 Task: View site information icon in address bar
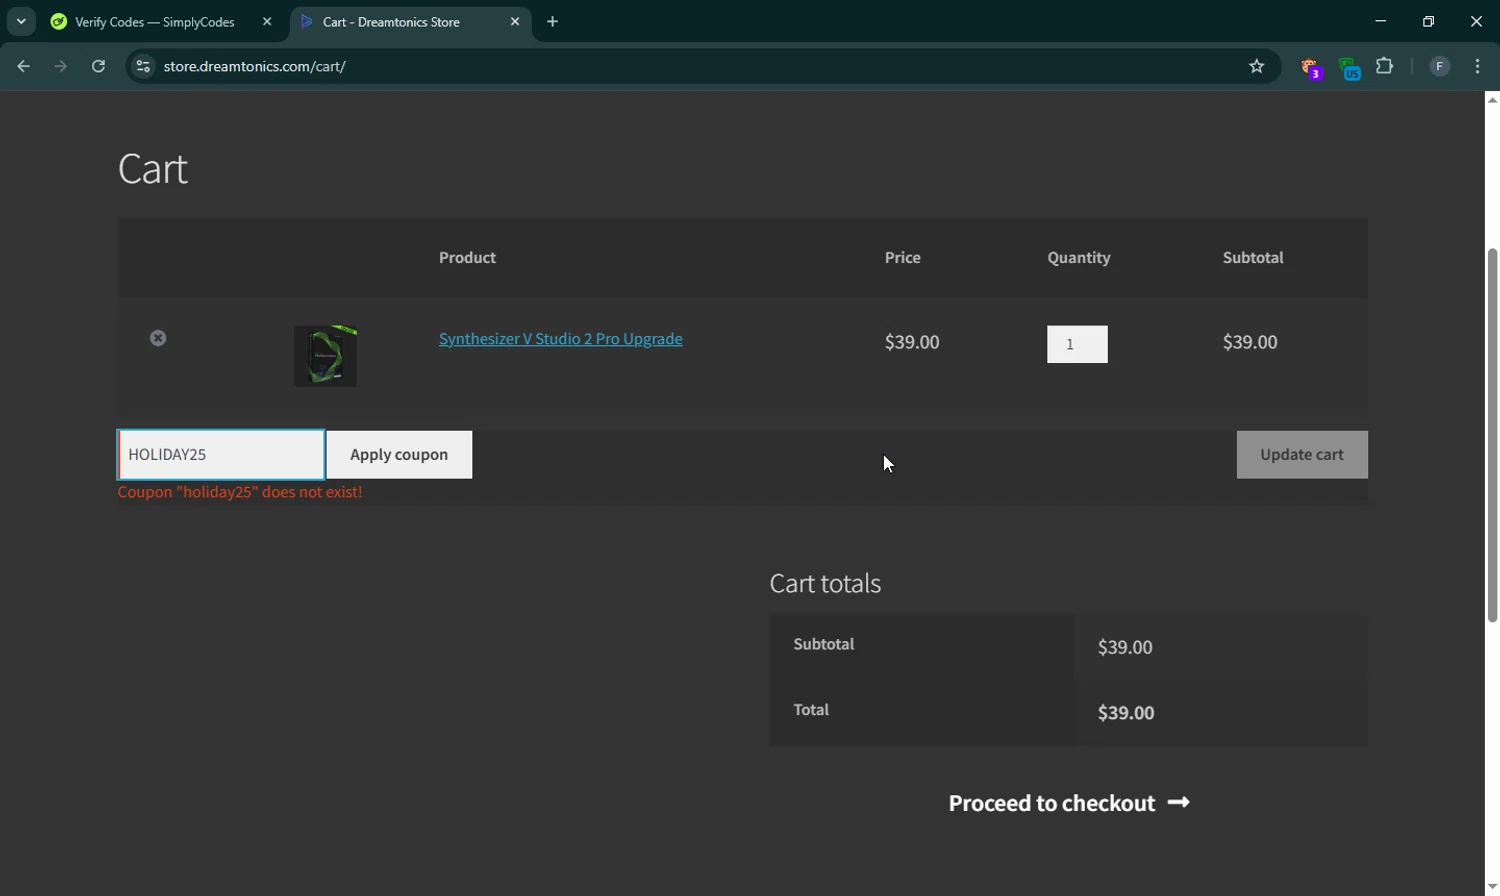(x=143, y=67)
